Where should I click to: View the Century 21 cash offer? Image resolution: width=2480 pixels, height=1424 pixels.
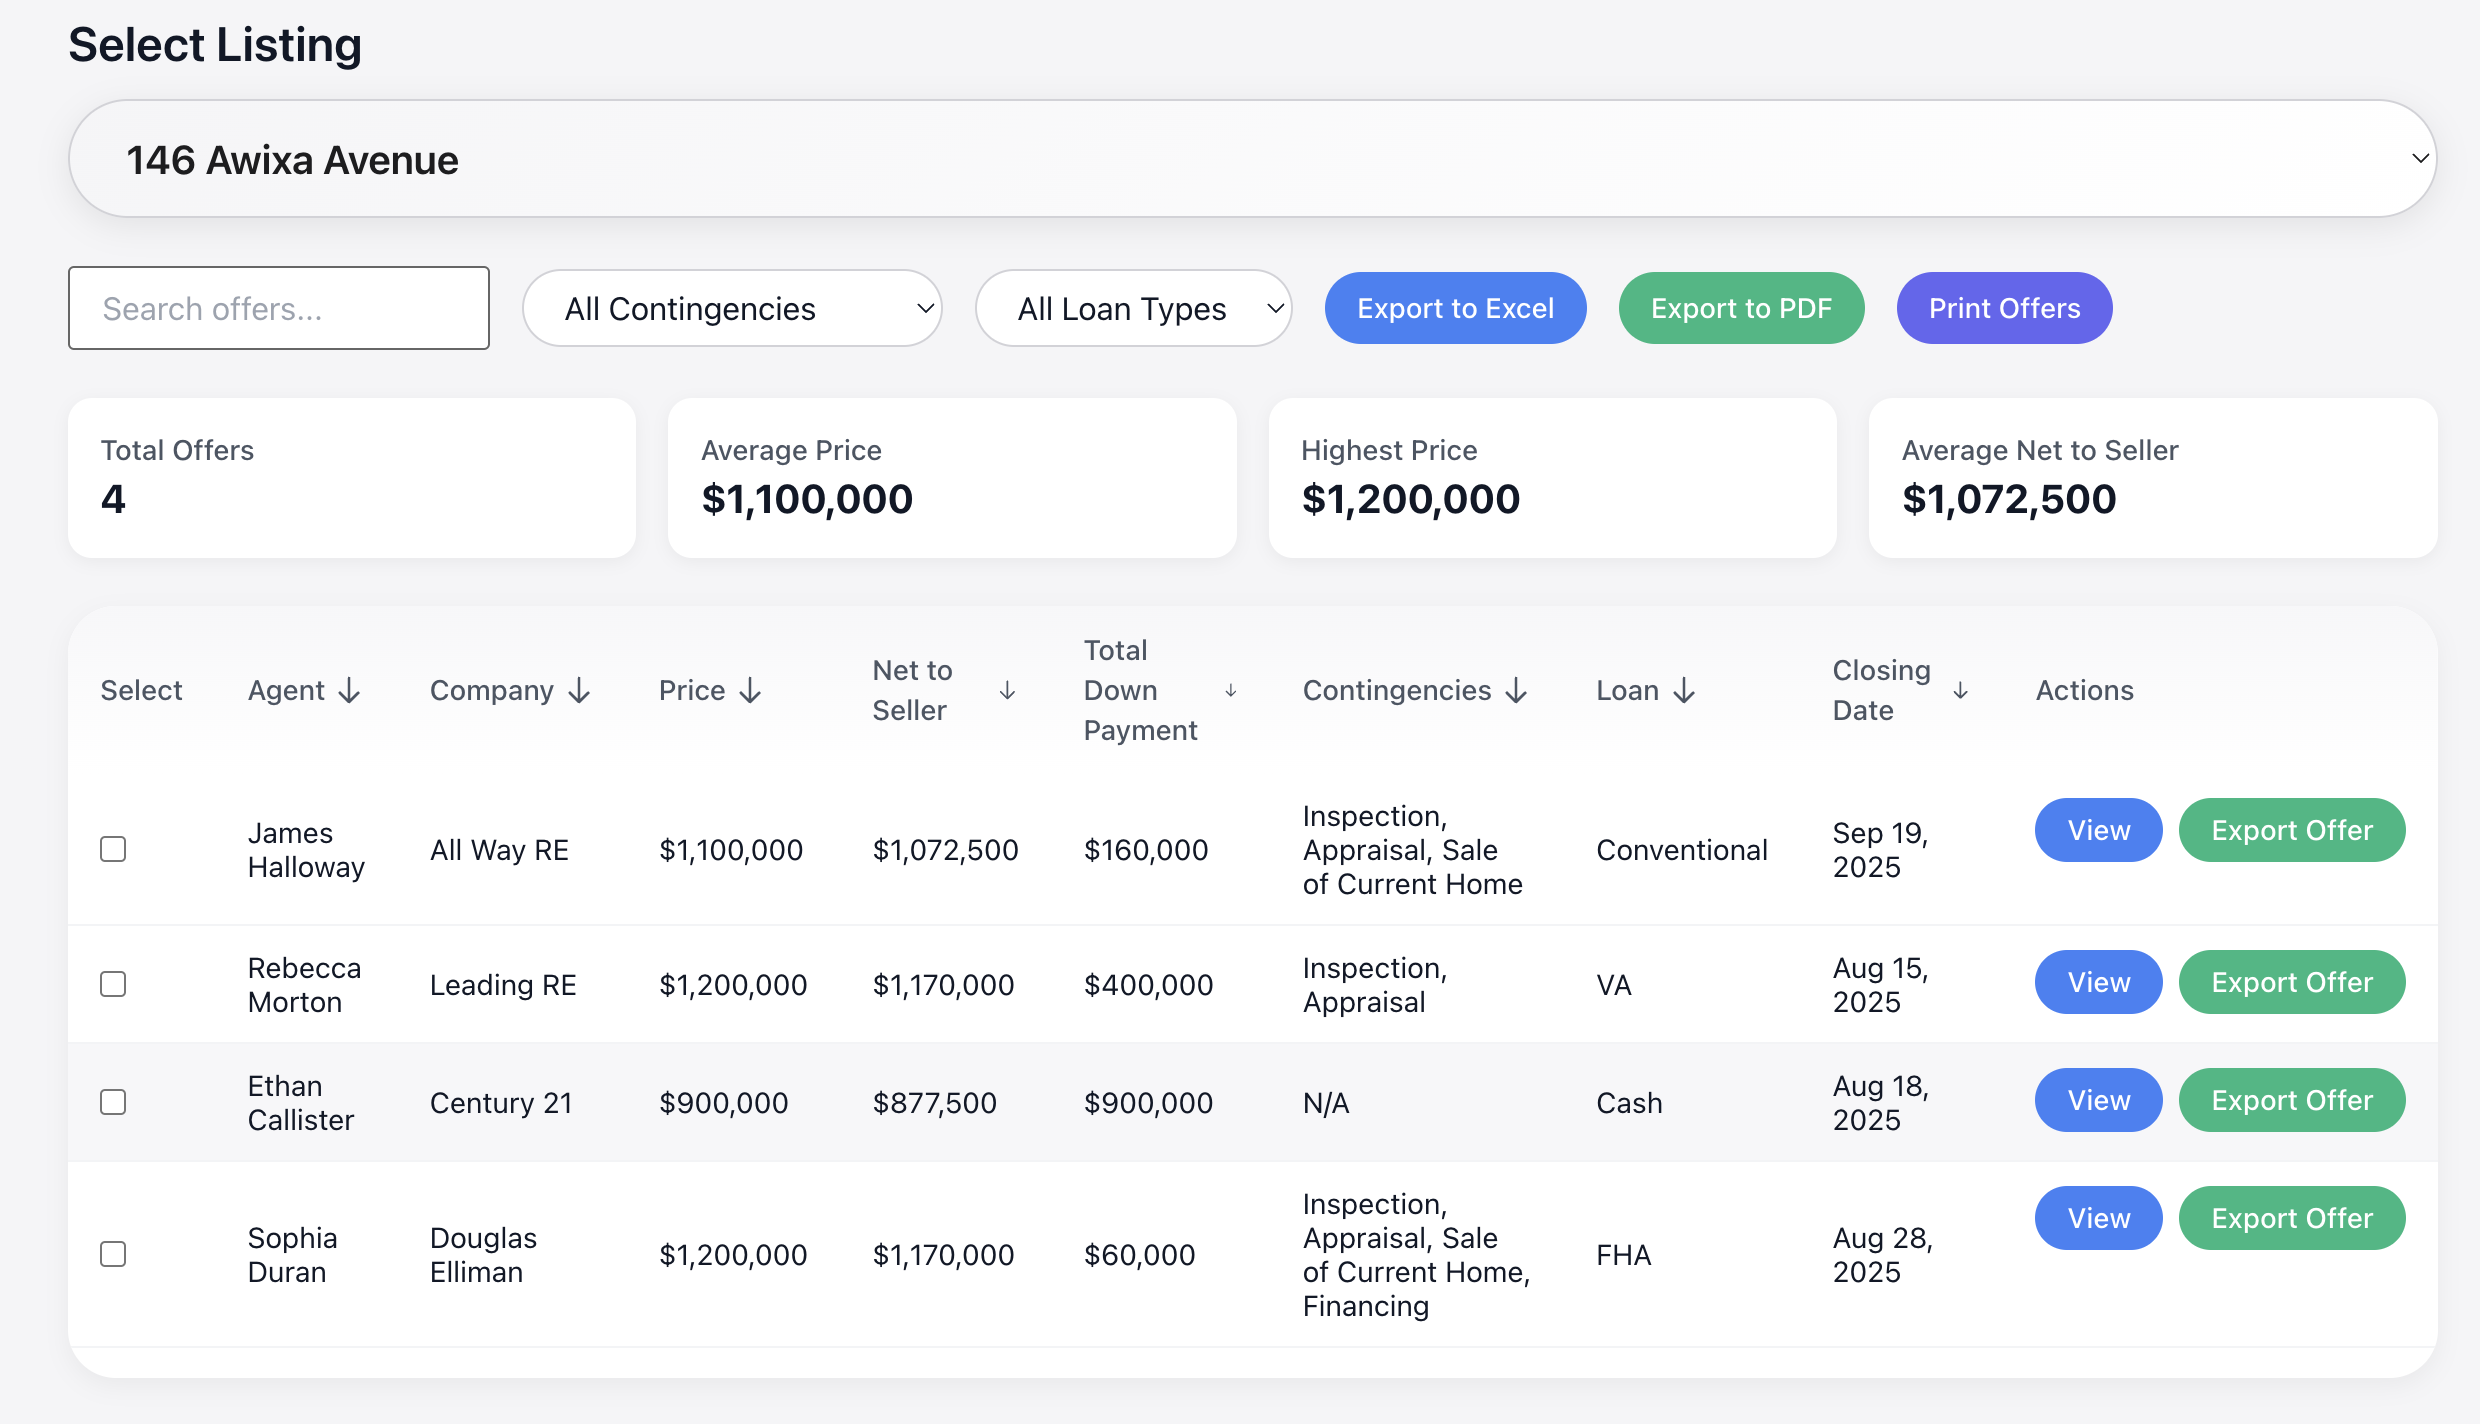tap(2098, 1100)
